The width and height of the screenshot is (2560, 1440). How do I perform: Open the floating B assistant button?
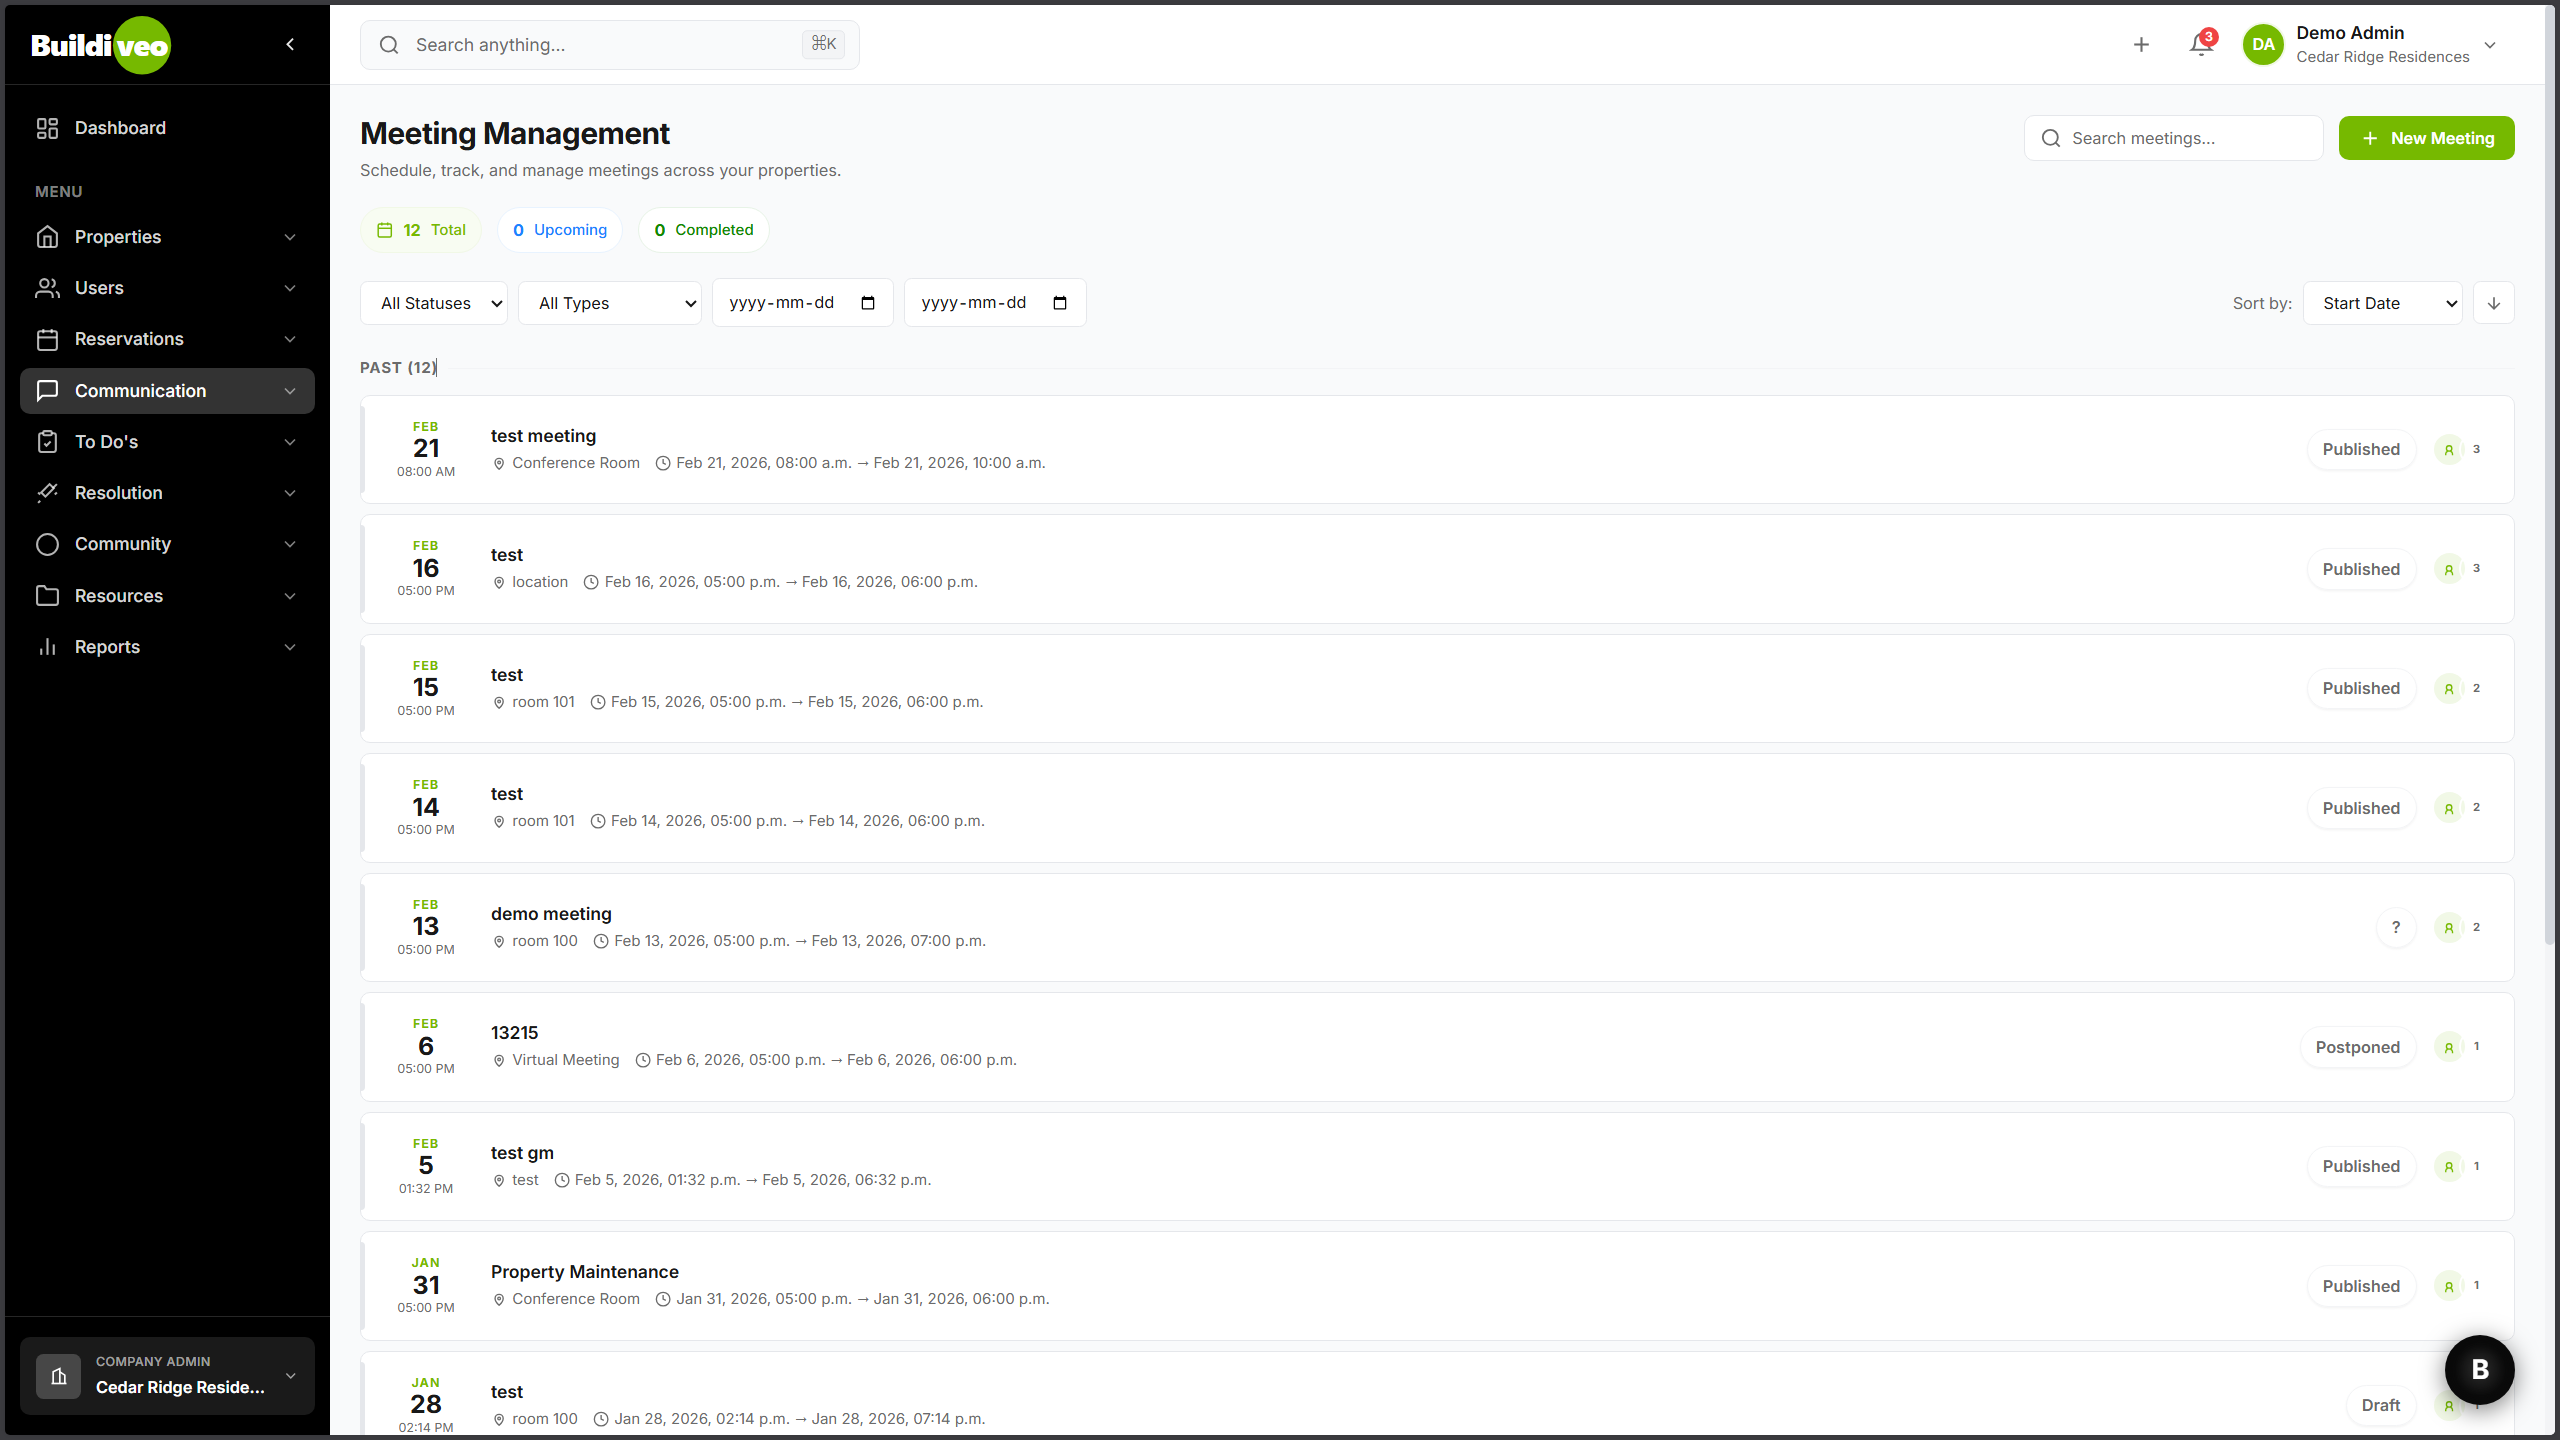point(2479,1369)
